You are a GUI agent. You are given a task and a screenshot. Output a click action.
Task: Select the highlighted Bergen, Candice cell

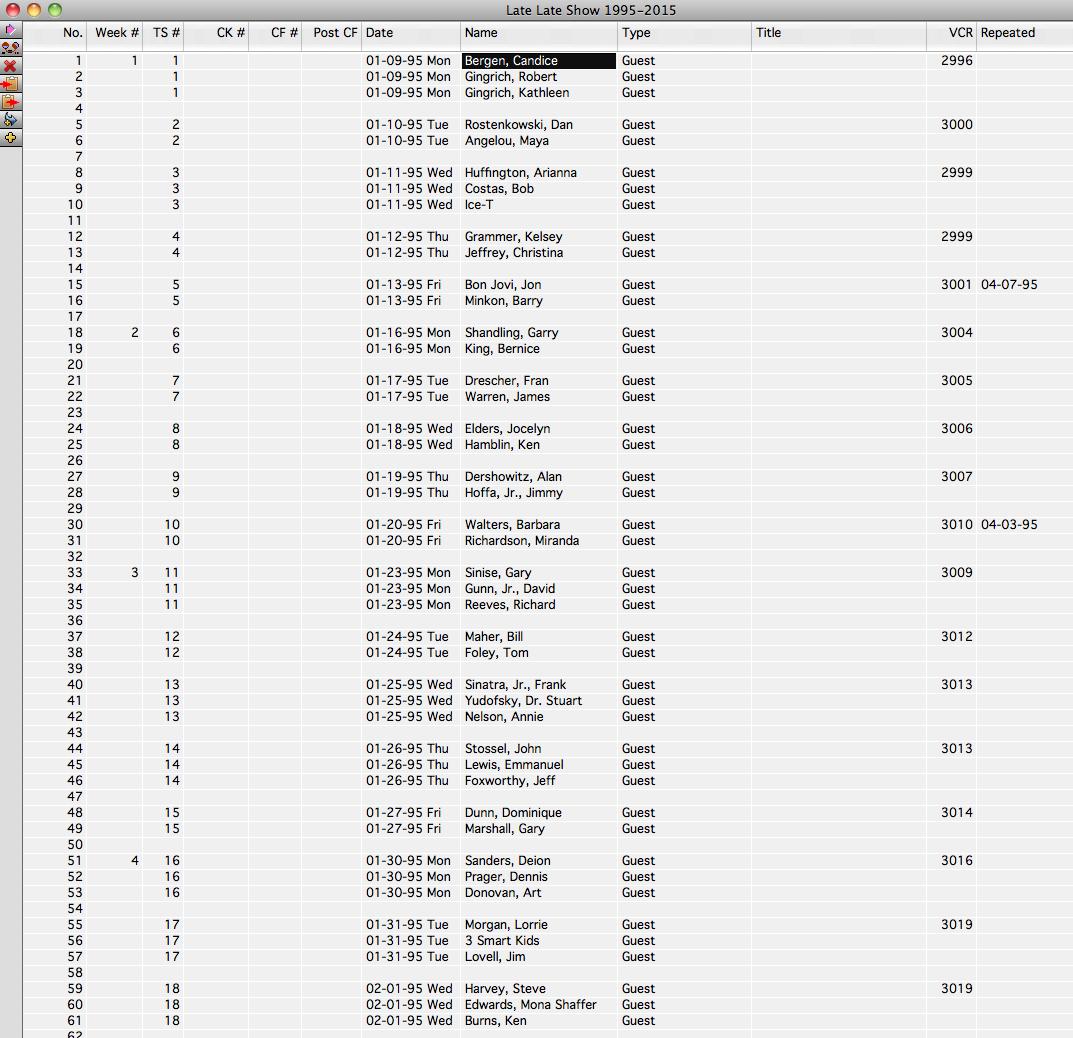click(x=539, y=61)
